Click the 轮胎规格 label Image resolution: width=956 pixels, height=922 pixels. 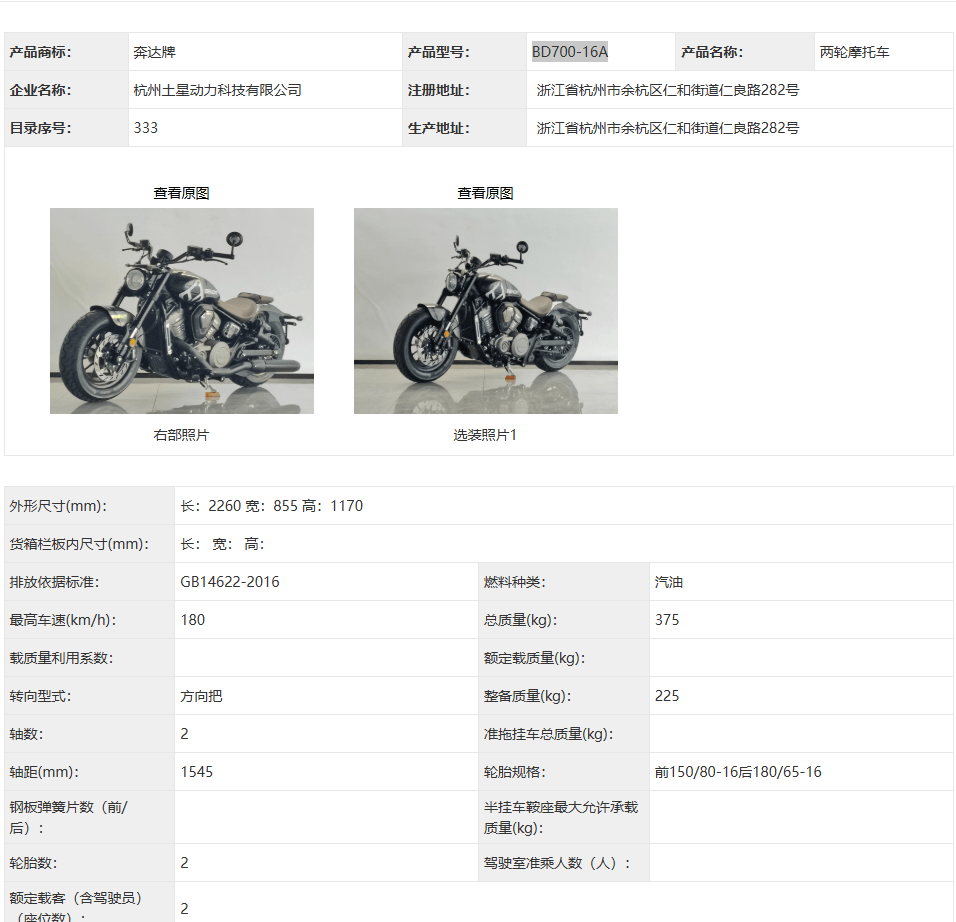515,772
